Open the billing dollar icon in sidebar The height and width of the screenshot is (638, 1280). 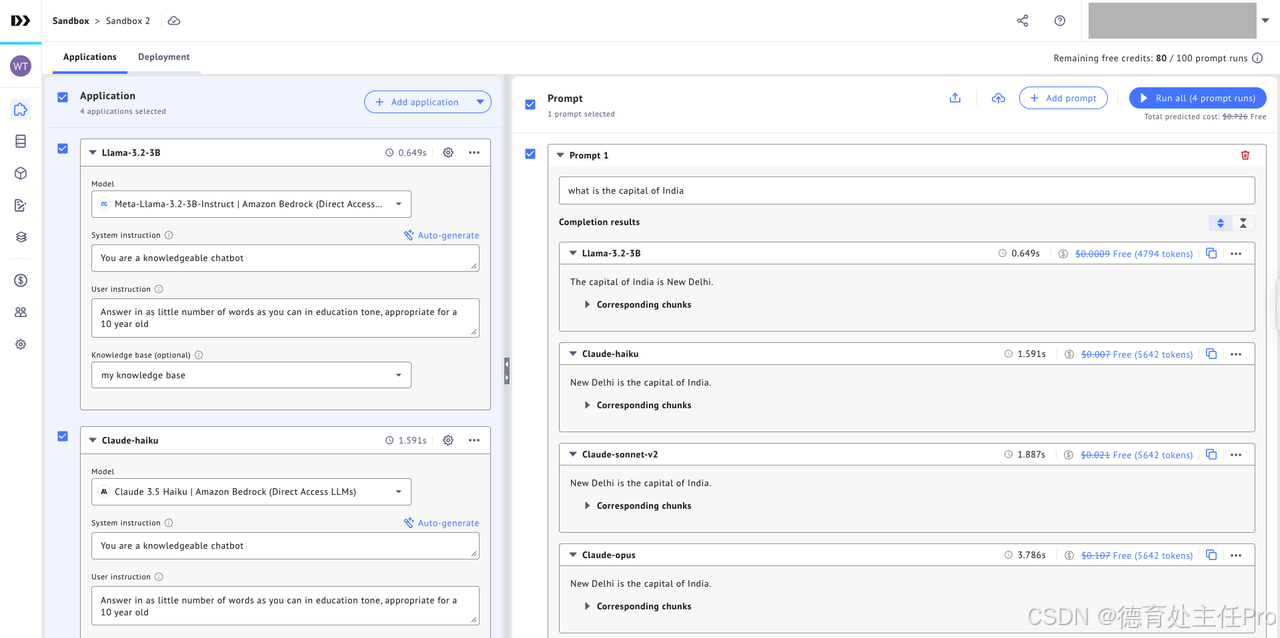pos(20,280)
